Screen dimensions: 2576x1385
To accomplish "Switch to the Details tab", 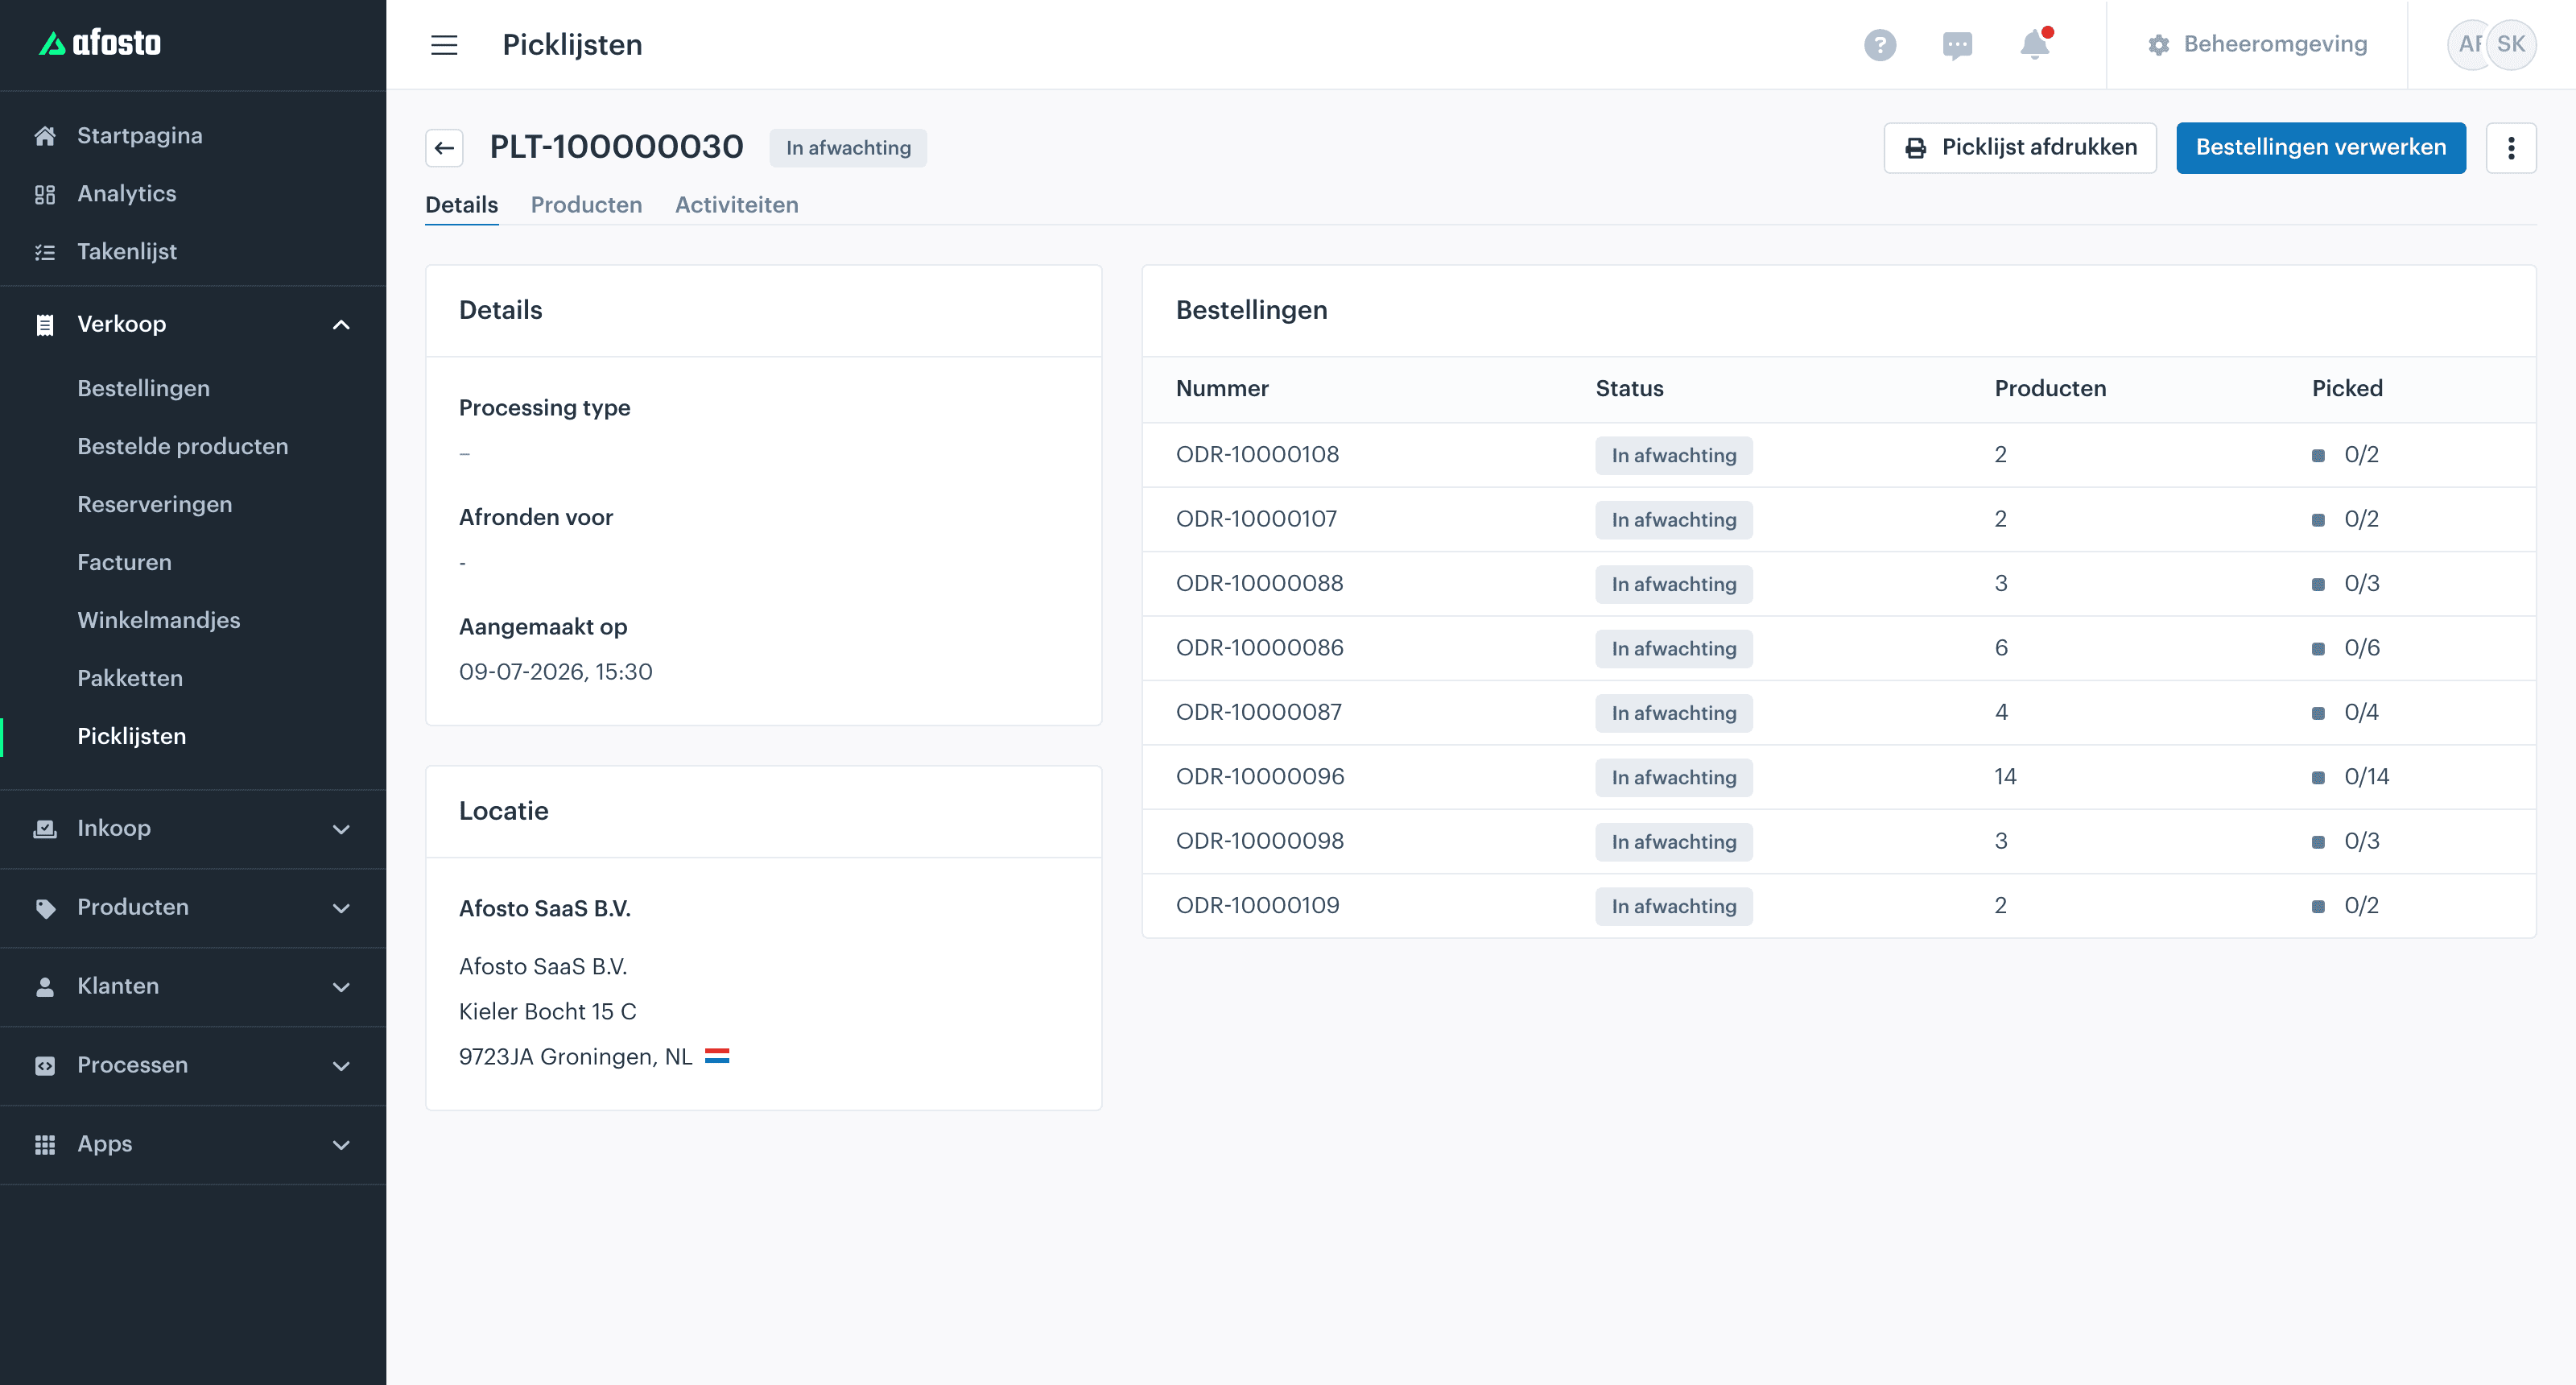I will point(461,205).
